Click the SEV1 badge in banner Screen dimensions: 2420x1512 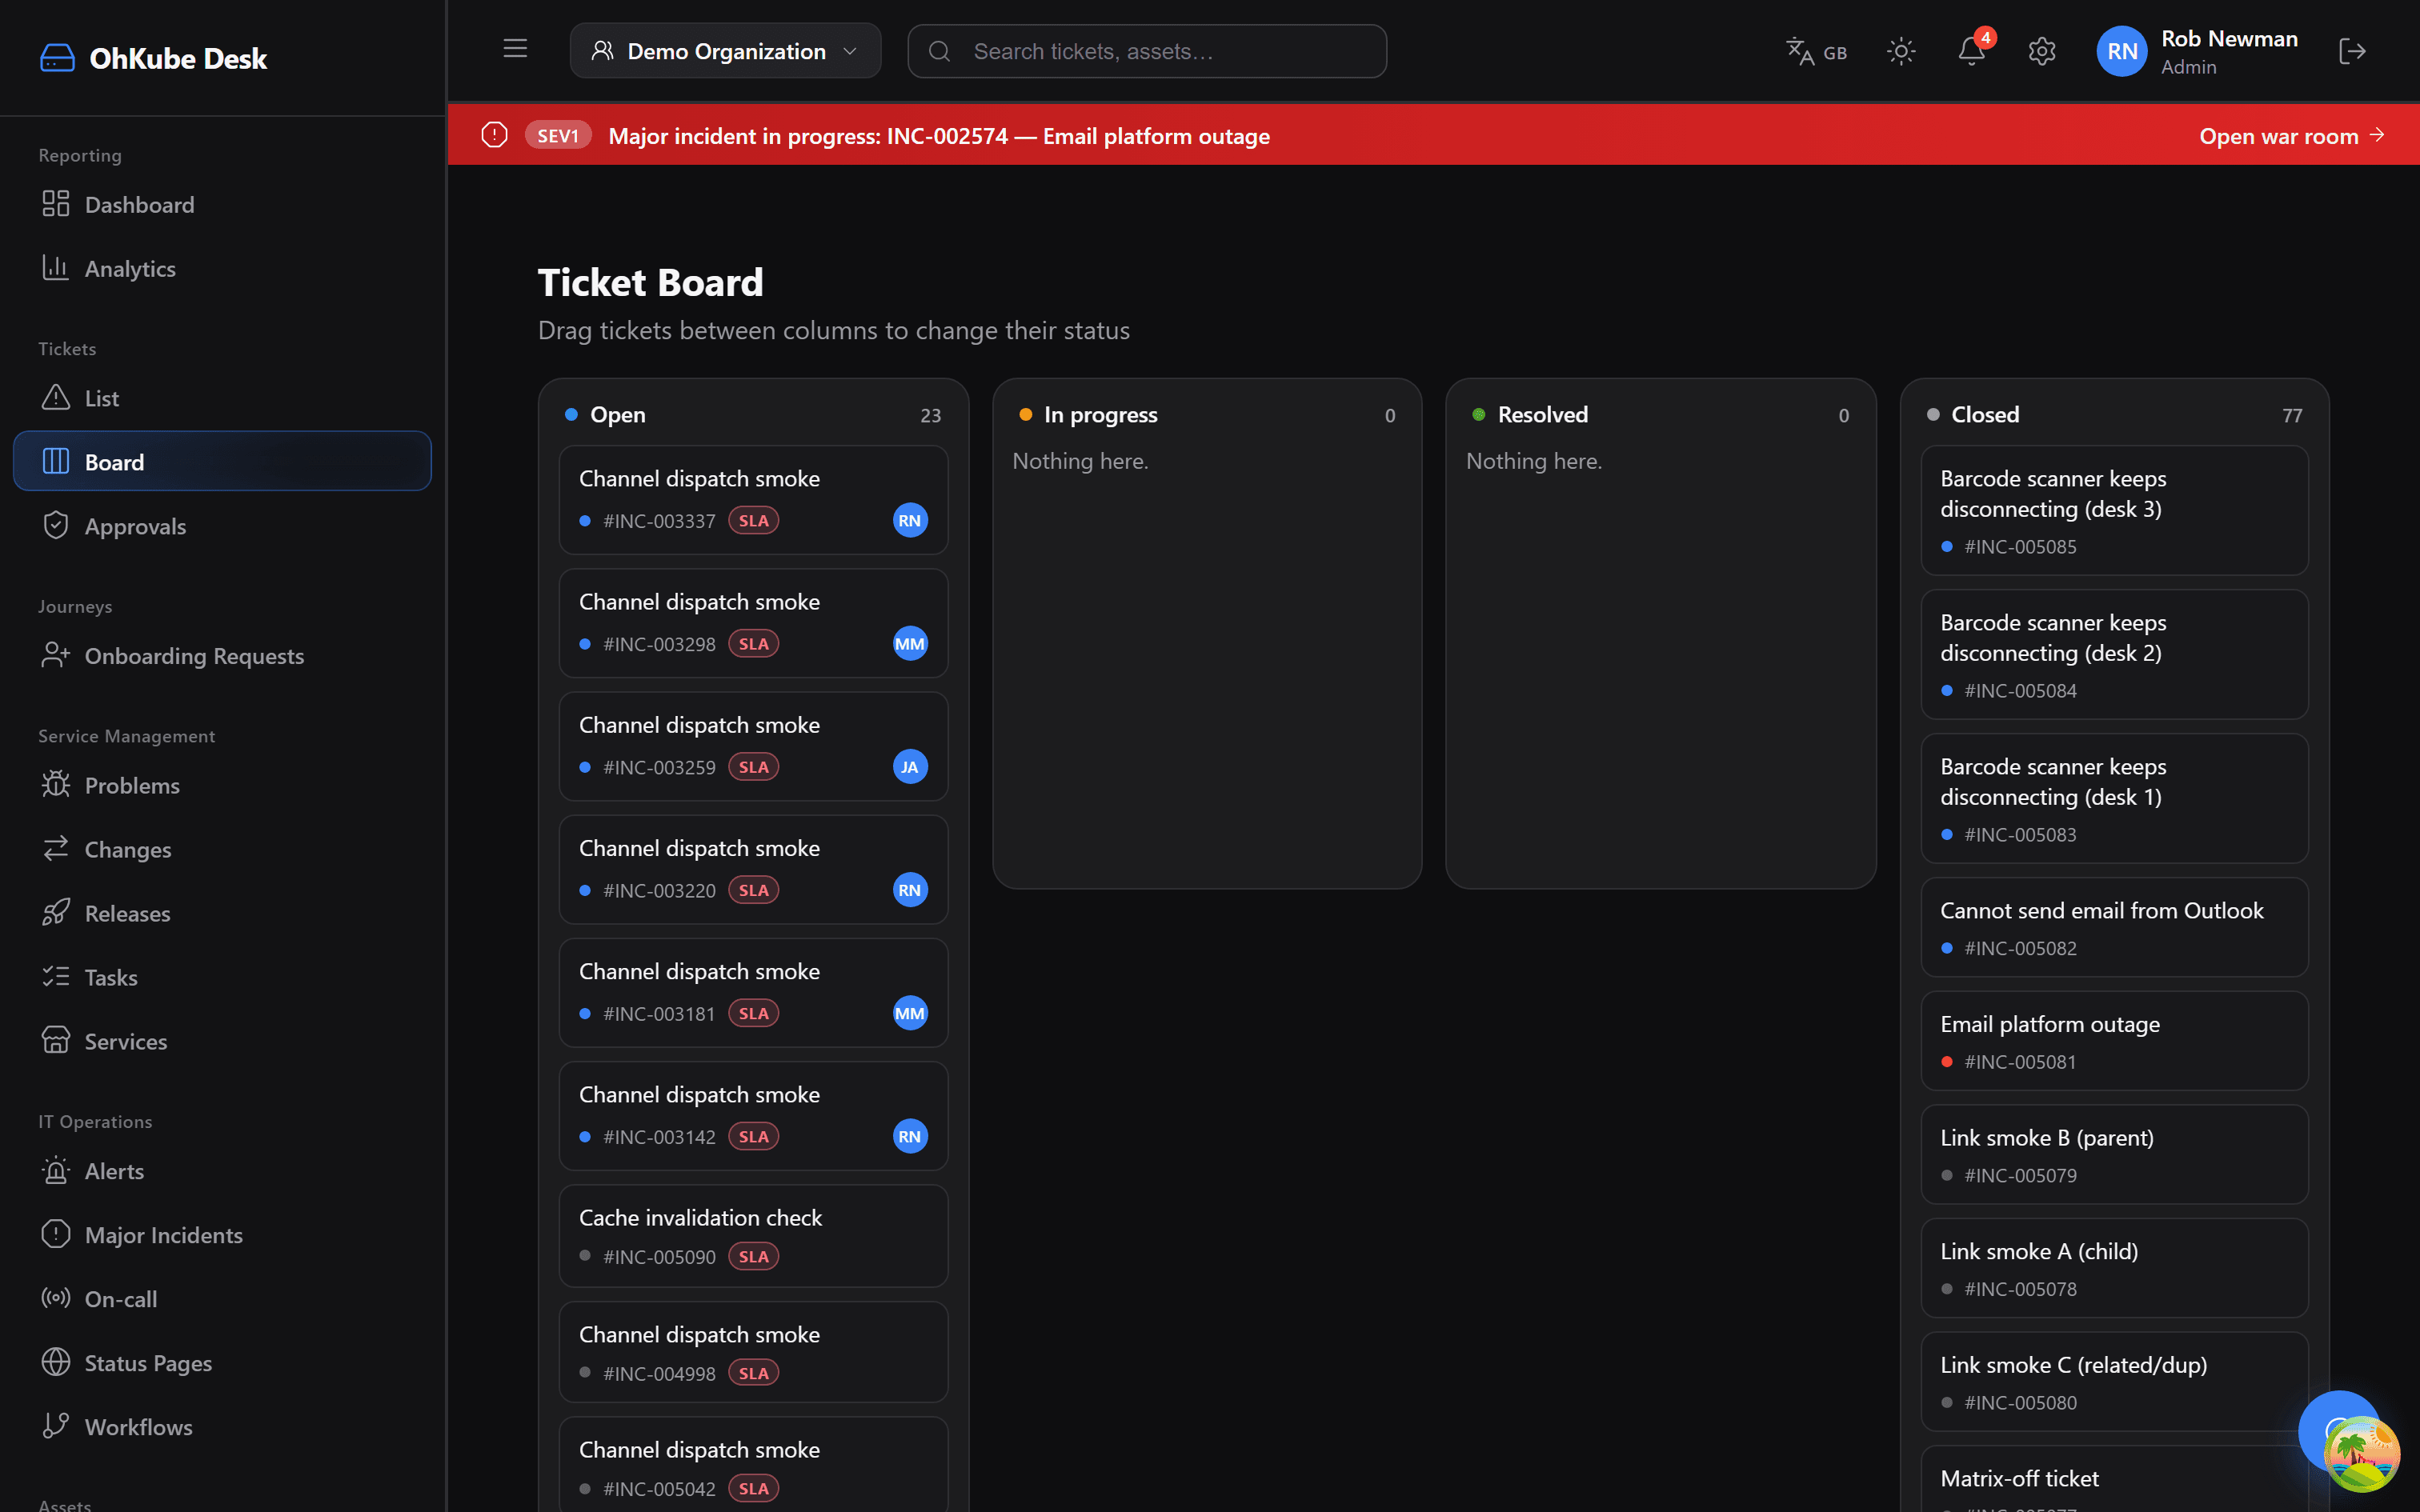tap(558, 135)
